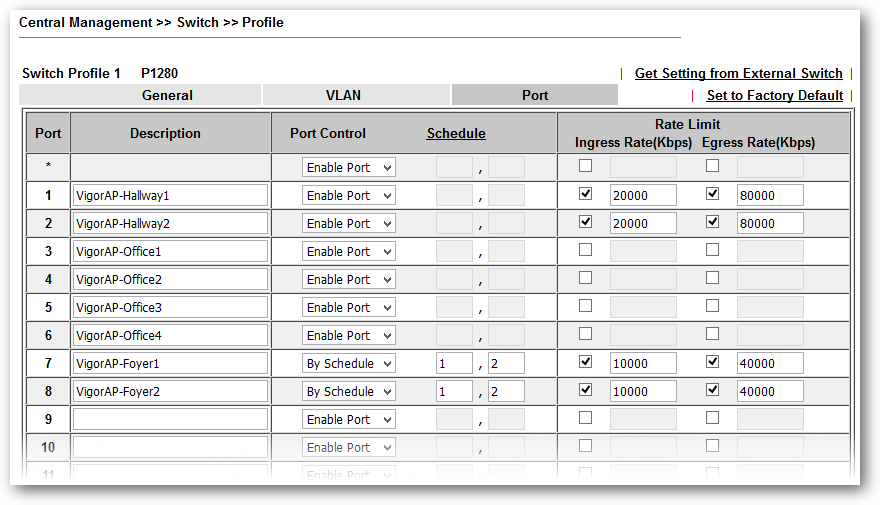Viewport: 880px width, 505px height.
Task: Change Port Control dropdown for port 4
Action: click(348, 280)
